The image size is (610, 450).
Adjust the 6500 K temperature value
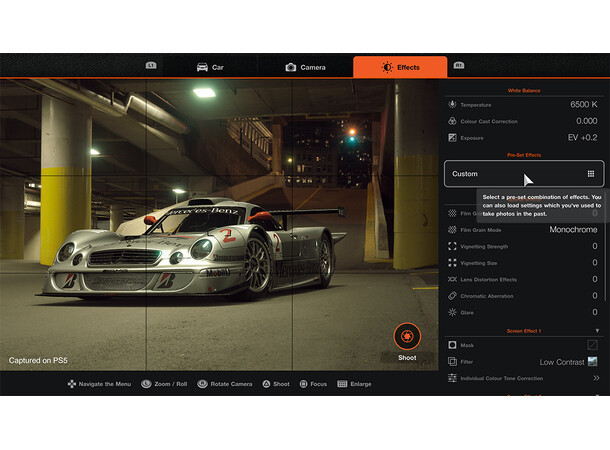[583, 104]
